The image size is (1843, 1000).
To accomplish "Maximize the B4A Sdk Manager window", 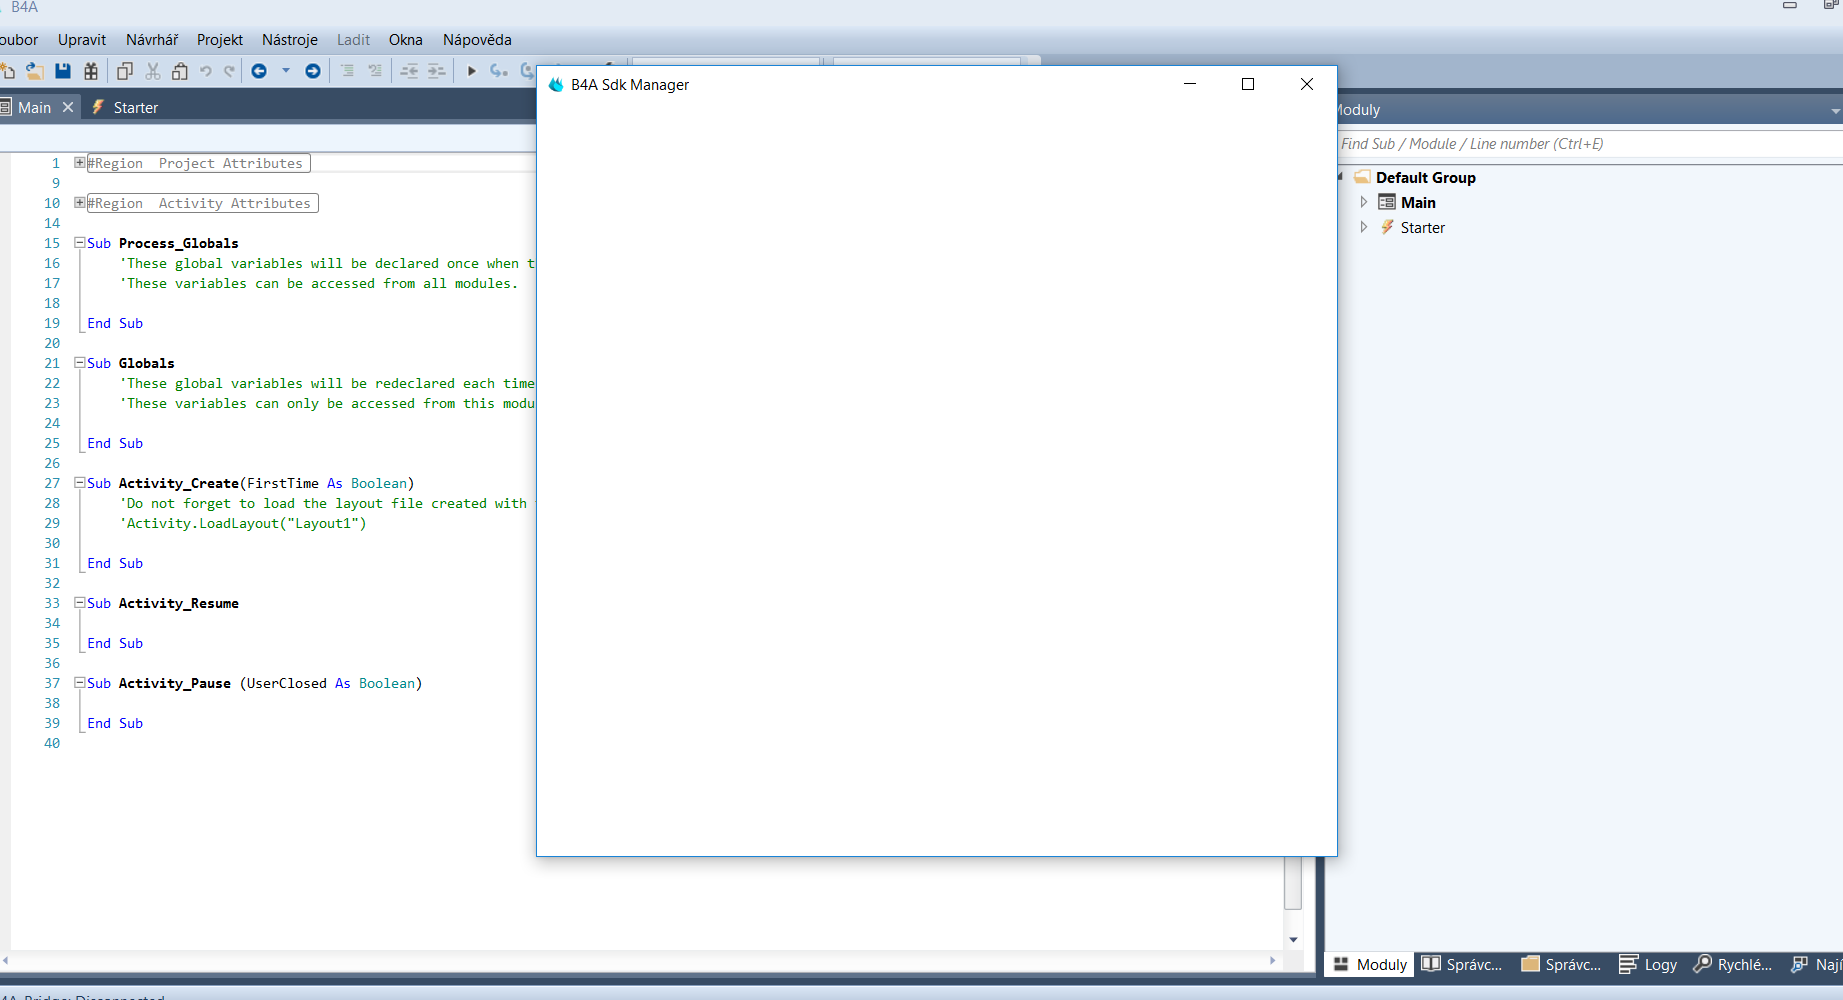I will click(x=1248, y=84).
